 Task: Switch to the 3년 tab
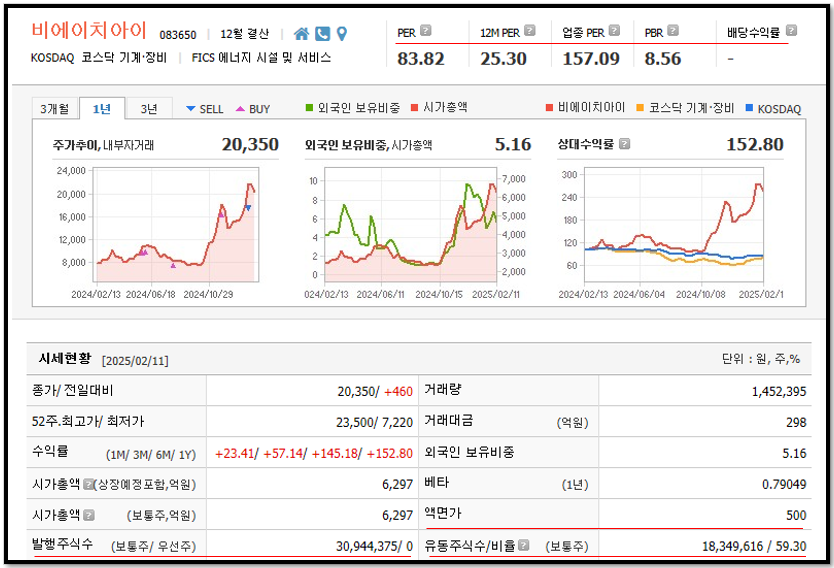[x=149, y=108]
